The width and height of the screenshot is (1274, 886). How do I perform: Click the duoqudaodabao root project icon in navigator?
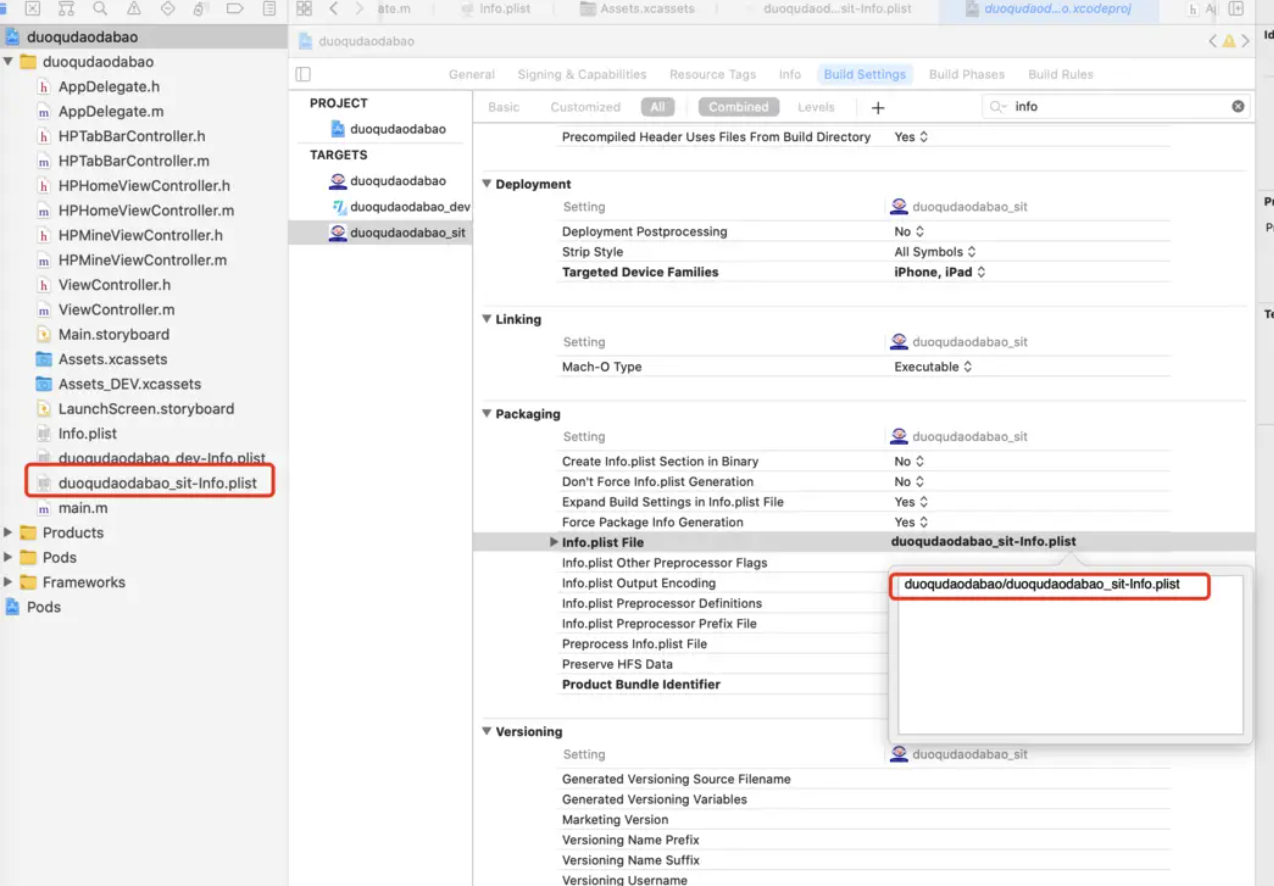click(x=12, y=37)
